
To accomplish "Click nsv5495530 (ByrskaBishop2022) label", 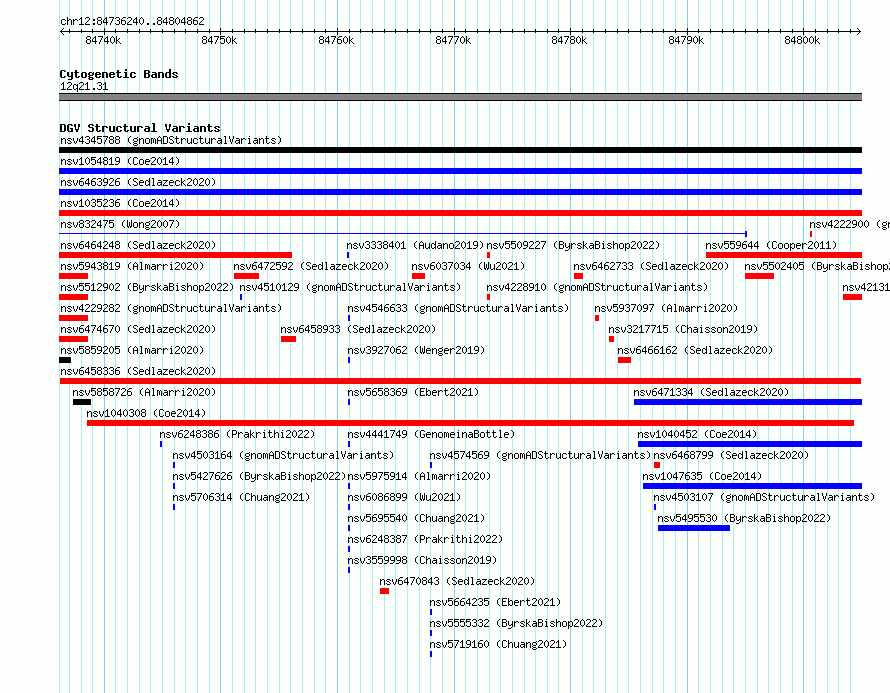I will click(x=744, y=518).
